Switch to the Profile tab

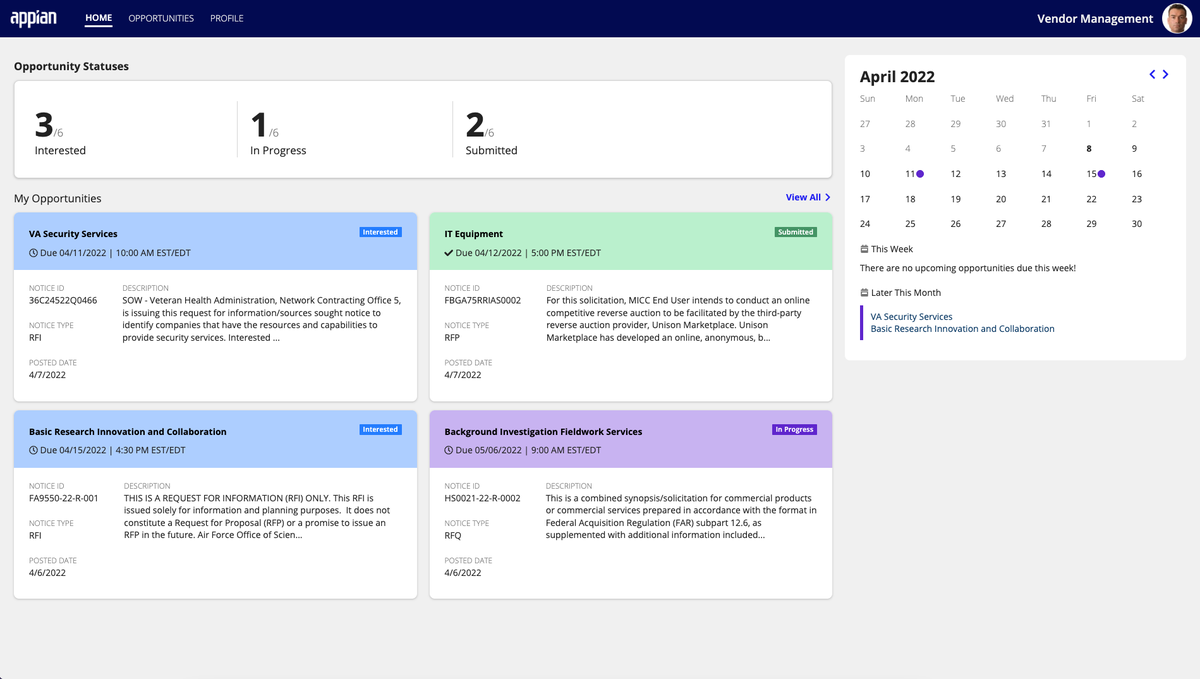[226, 18]
